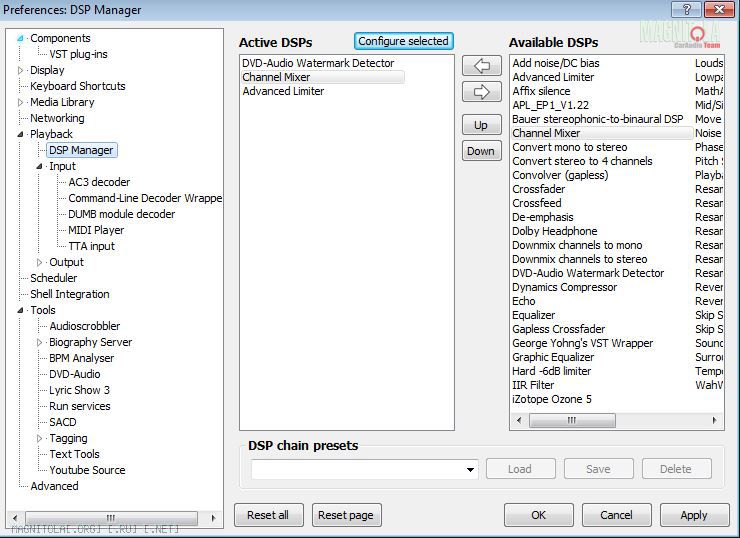This screenshot has height=538, width=740.
Task: Collapse the Playback tree node
Action: tap(20, 134)
